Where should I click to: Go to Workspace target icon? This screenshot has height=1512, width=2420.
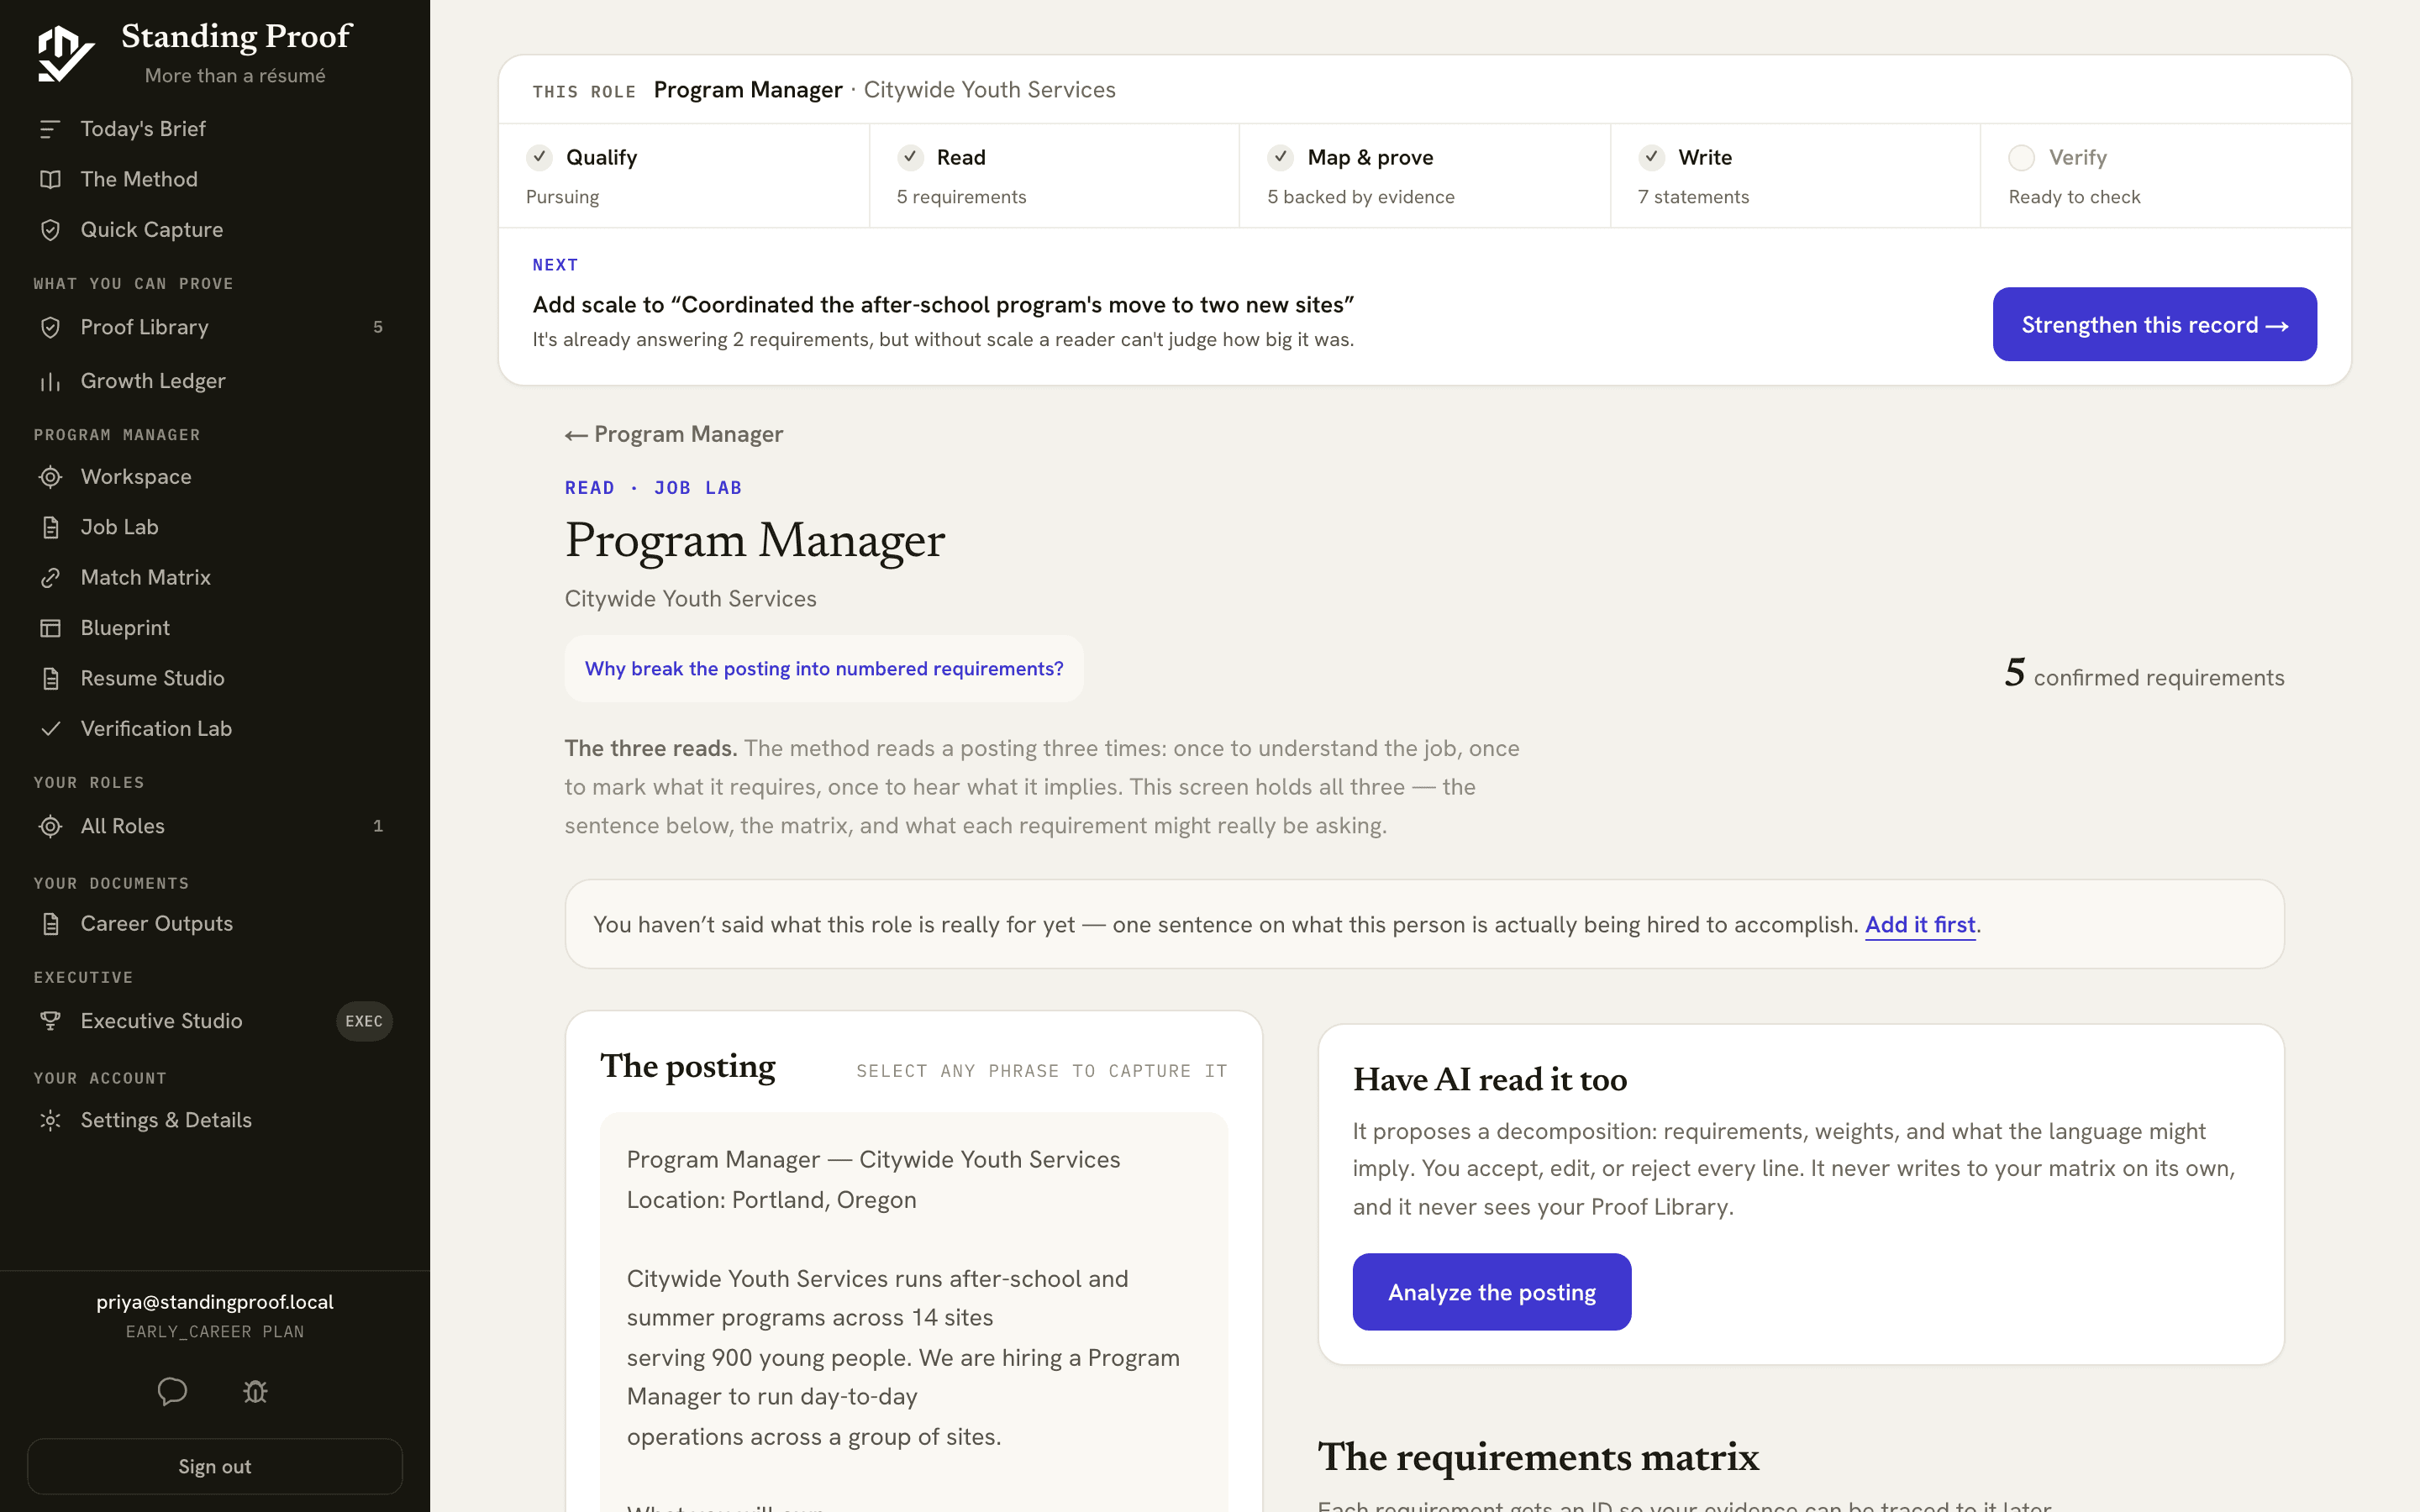coord(50,477)
